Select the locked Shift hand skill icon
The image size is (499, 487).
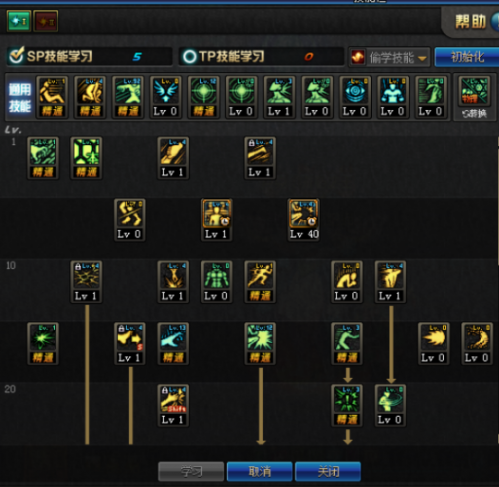point(173,406)
